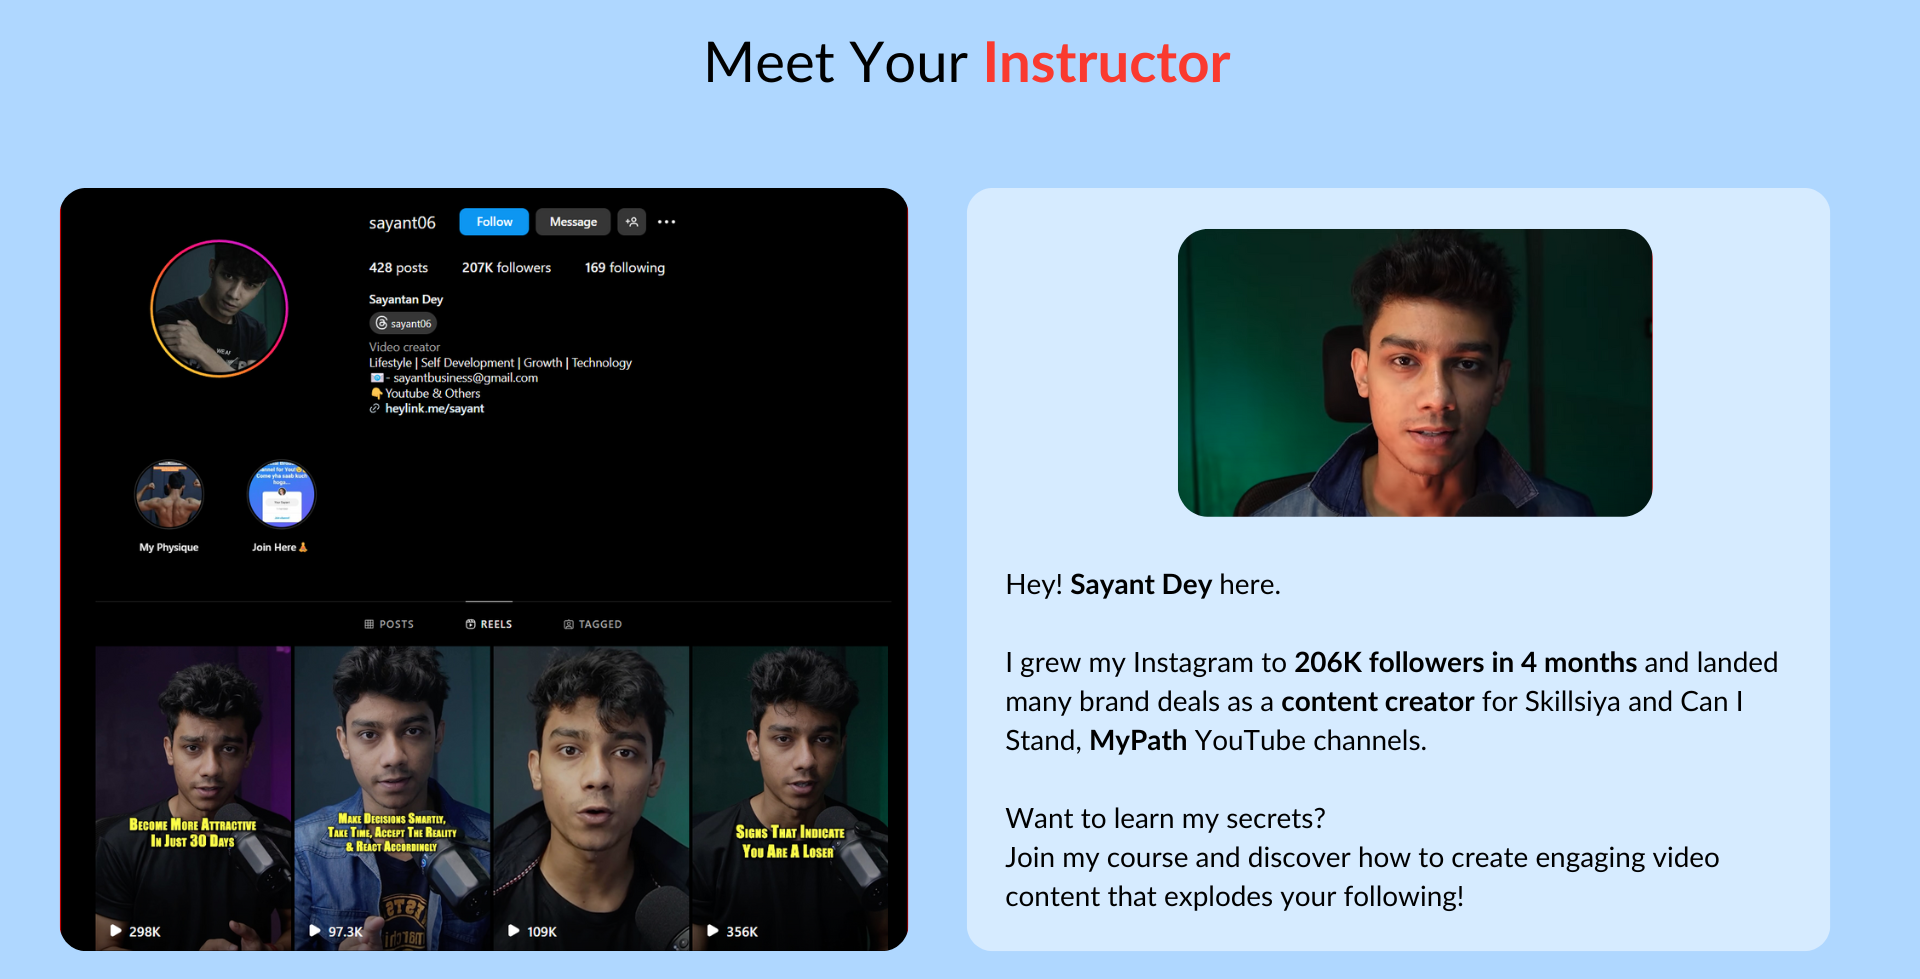Click the Threads sayant06 badge
The width and height of the screenshot is (1920, 979).
point(403,323)
